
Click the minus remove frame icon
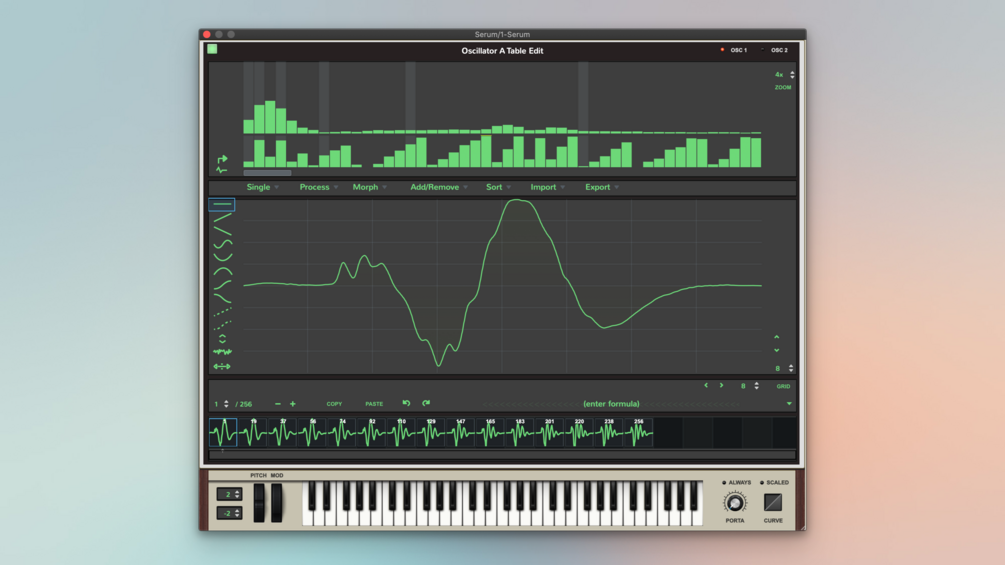click(278, 404)
